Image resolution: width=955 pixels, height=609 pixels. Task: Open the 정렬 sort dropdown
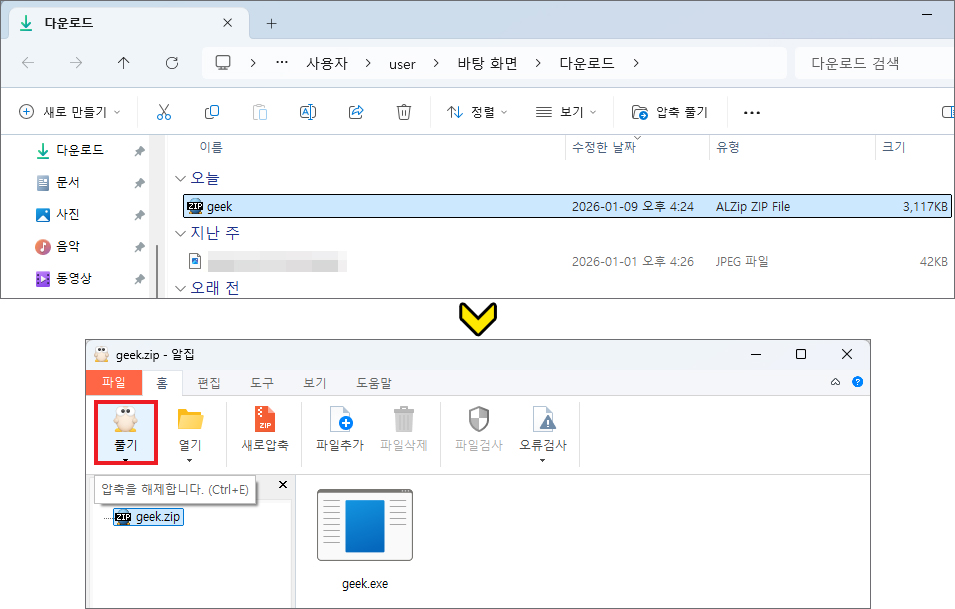477,112
